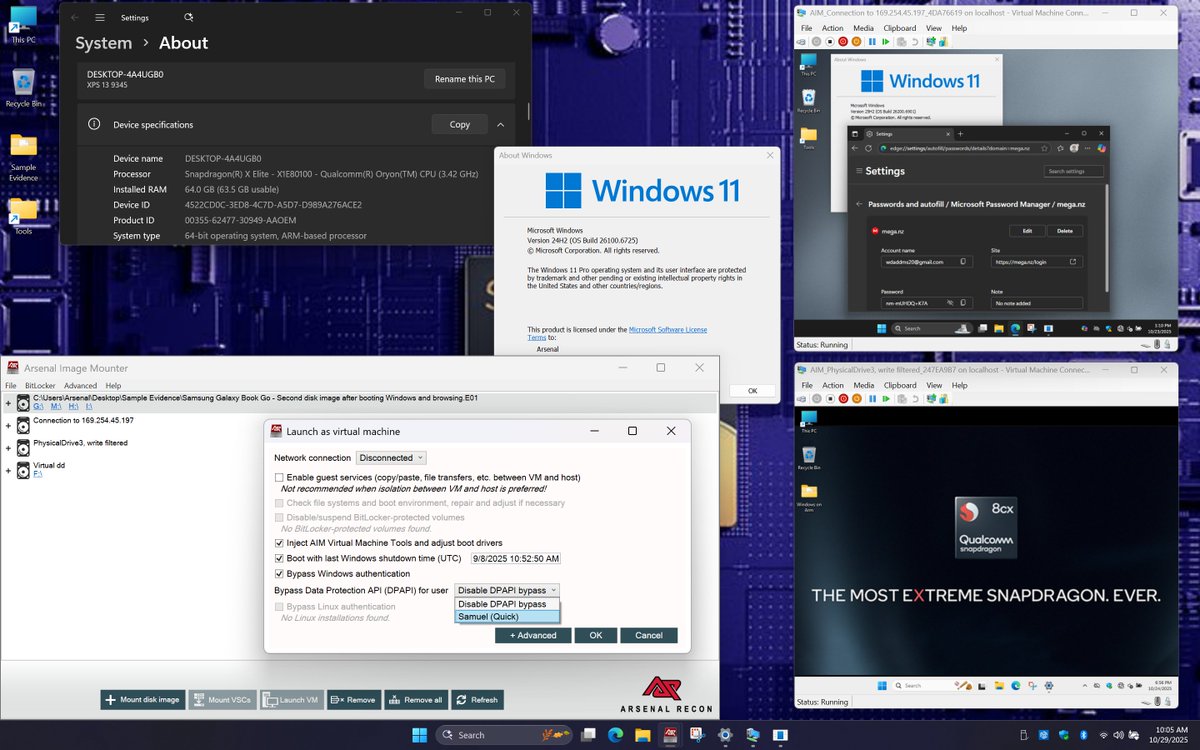Click the green Start/Reset icon in AIM_Connection VM toolbar
Viewport: 1200px width, 750px height.
(886, 42)
